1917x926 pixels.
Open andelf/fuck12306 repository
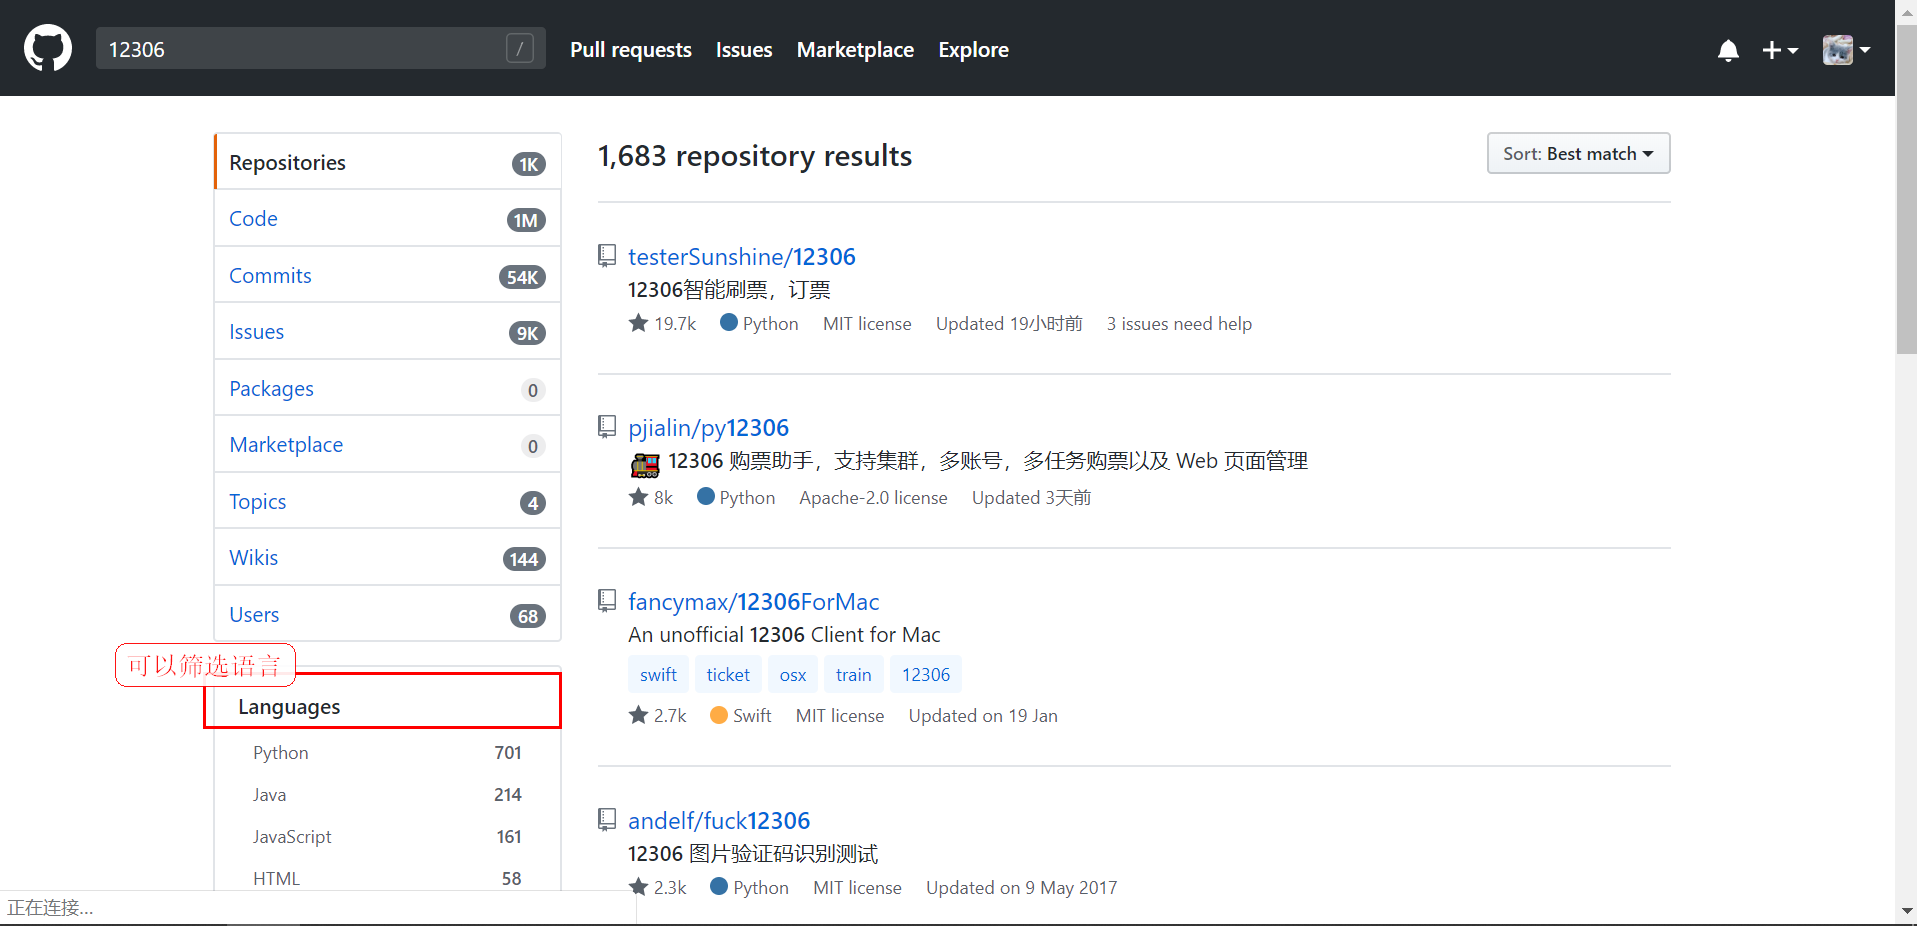[x=719, y=821]
